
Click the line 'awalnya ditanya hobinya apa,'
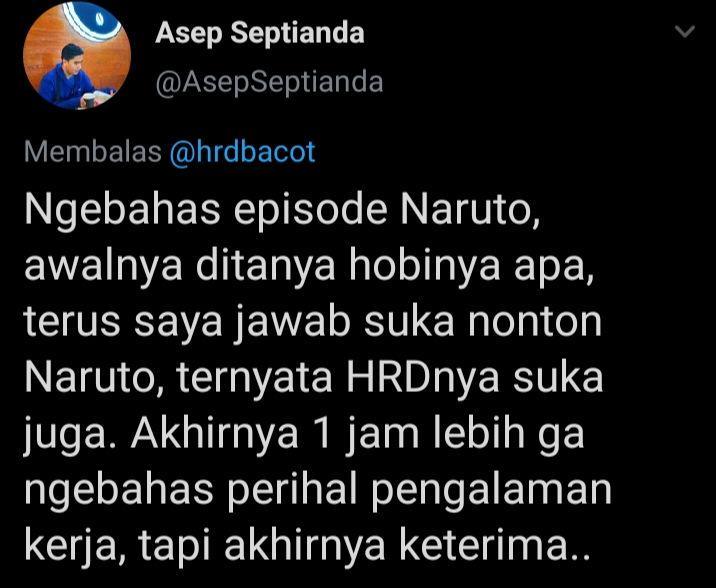click(309, 268)
